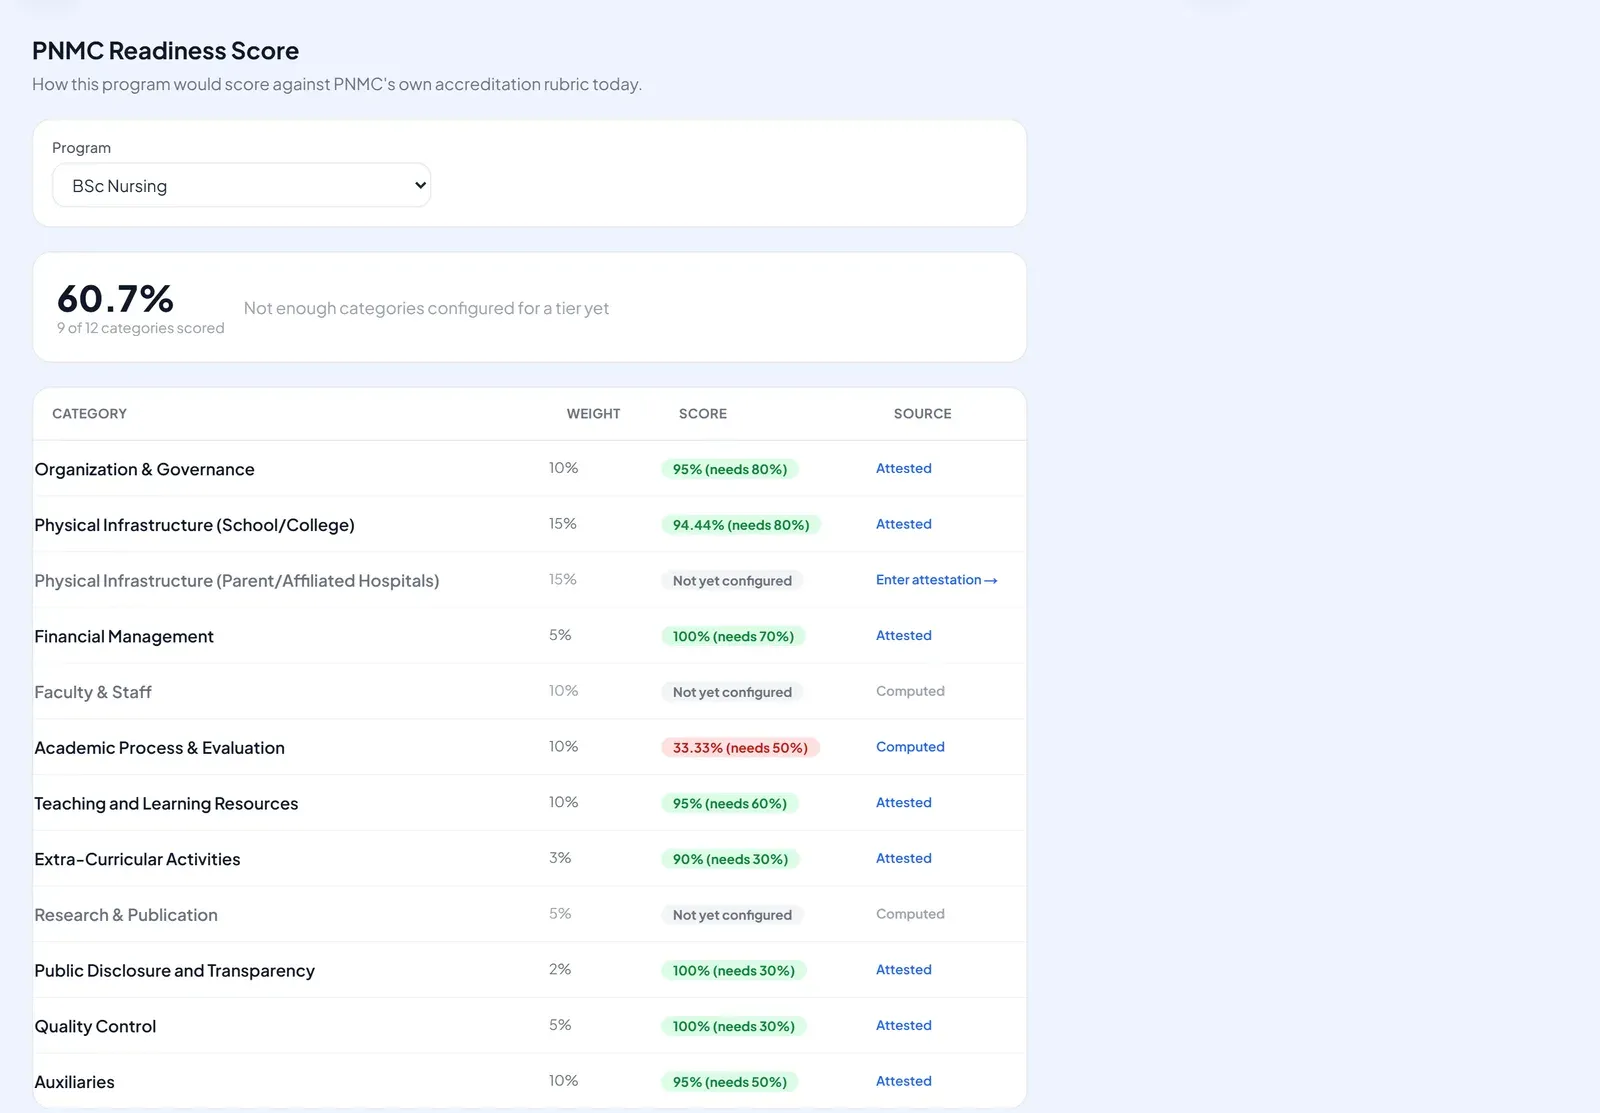The image size is (1600, 1113).
Task: Open Attested link for Teaching and Learning Resources
Action: coord(904,802)
